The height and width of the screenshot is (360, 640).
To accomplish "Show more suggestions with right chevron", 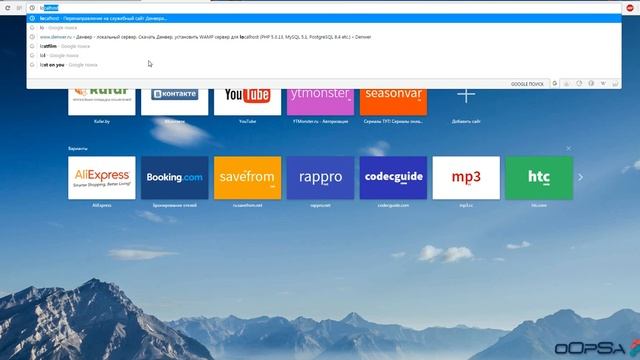I will (x=580, y=177).
